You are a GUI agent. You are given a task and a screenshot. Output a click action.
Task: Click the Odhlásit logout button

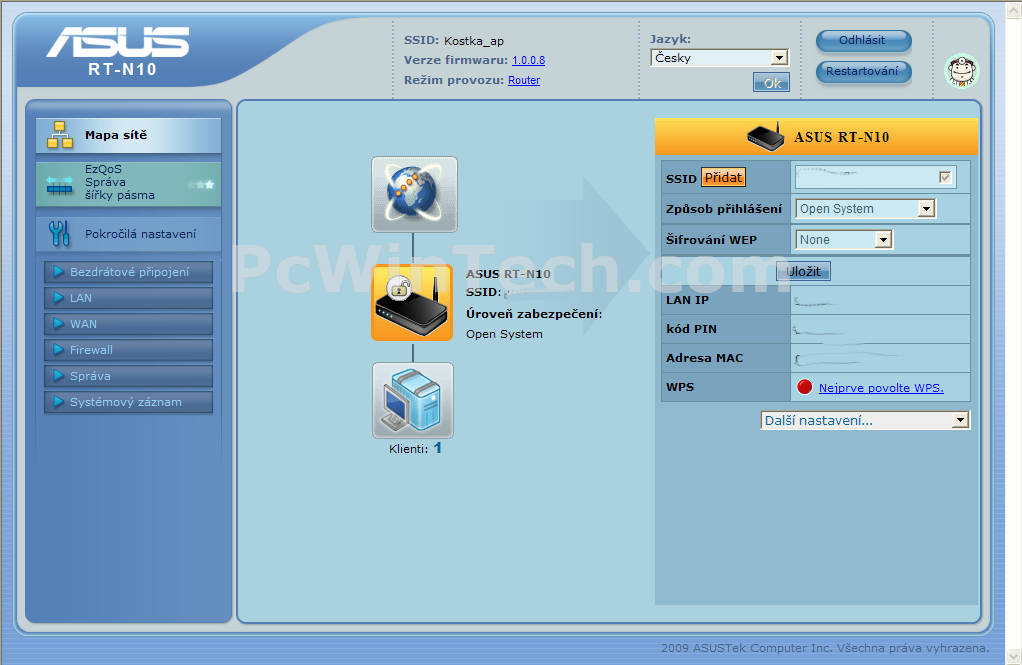point(864,40)
